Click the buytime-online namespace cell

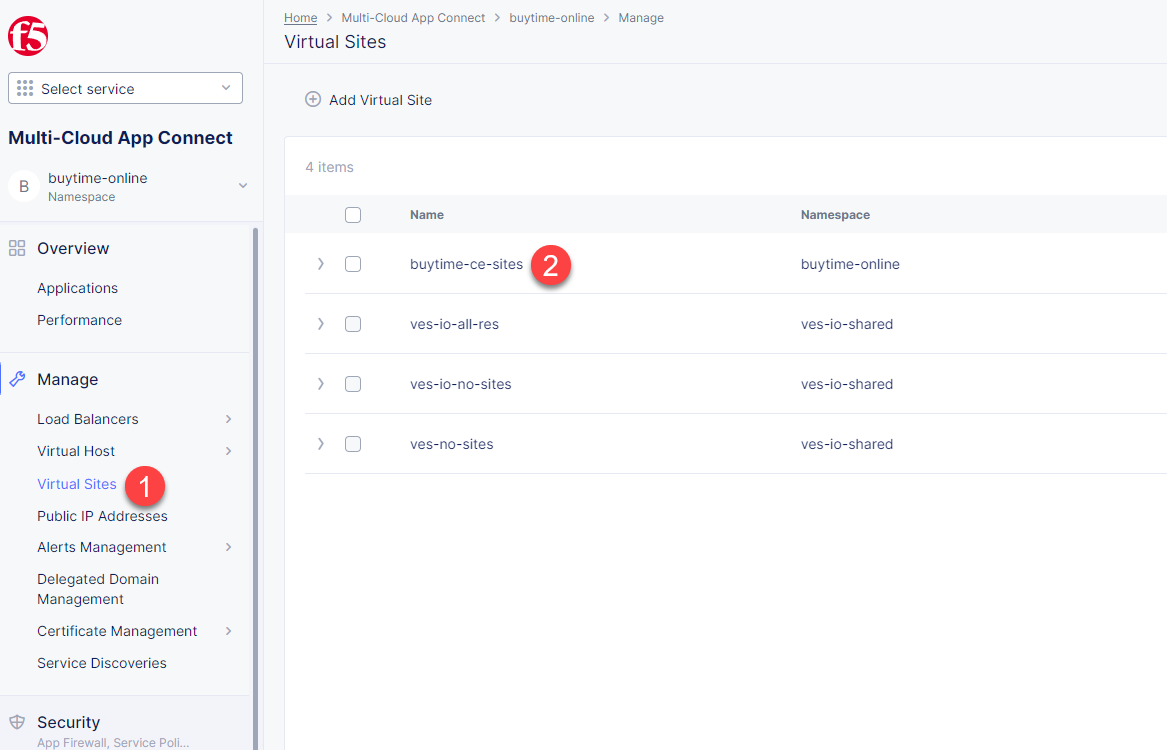[850, 264]
